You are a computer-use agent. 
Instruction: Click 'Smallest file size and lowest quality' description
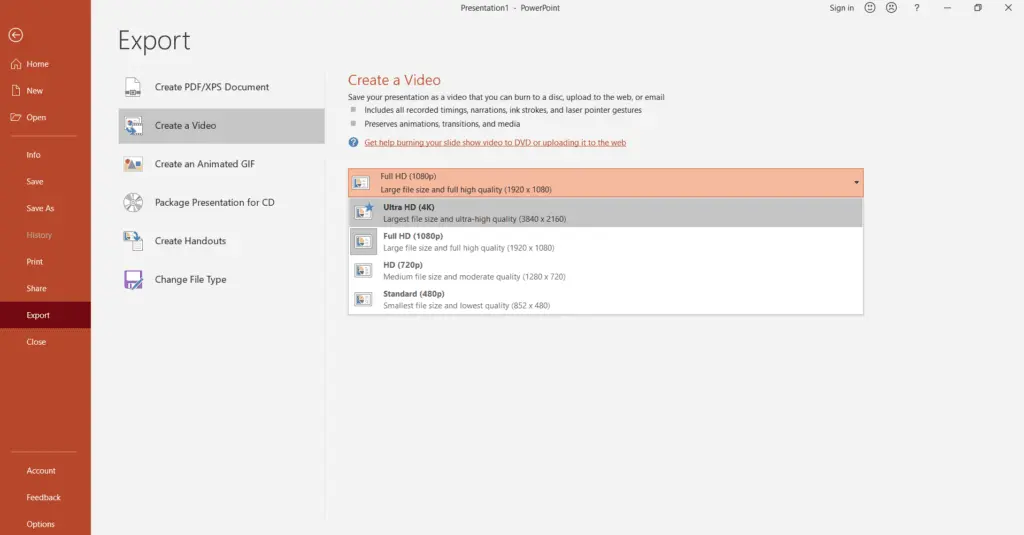[x=466, y=305]
